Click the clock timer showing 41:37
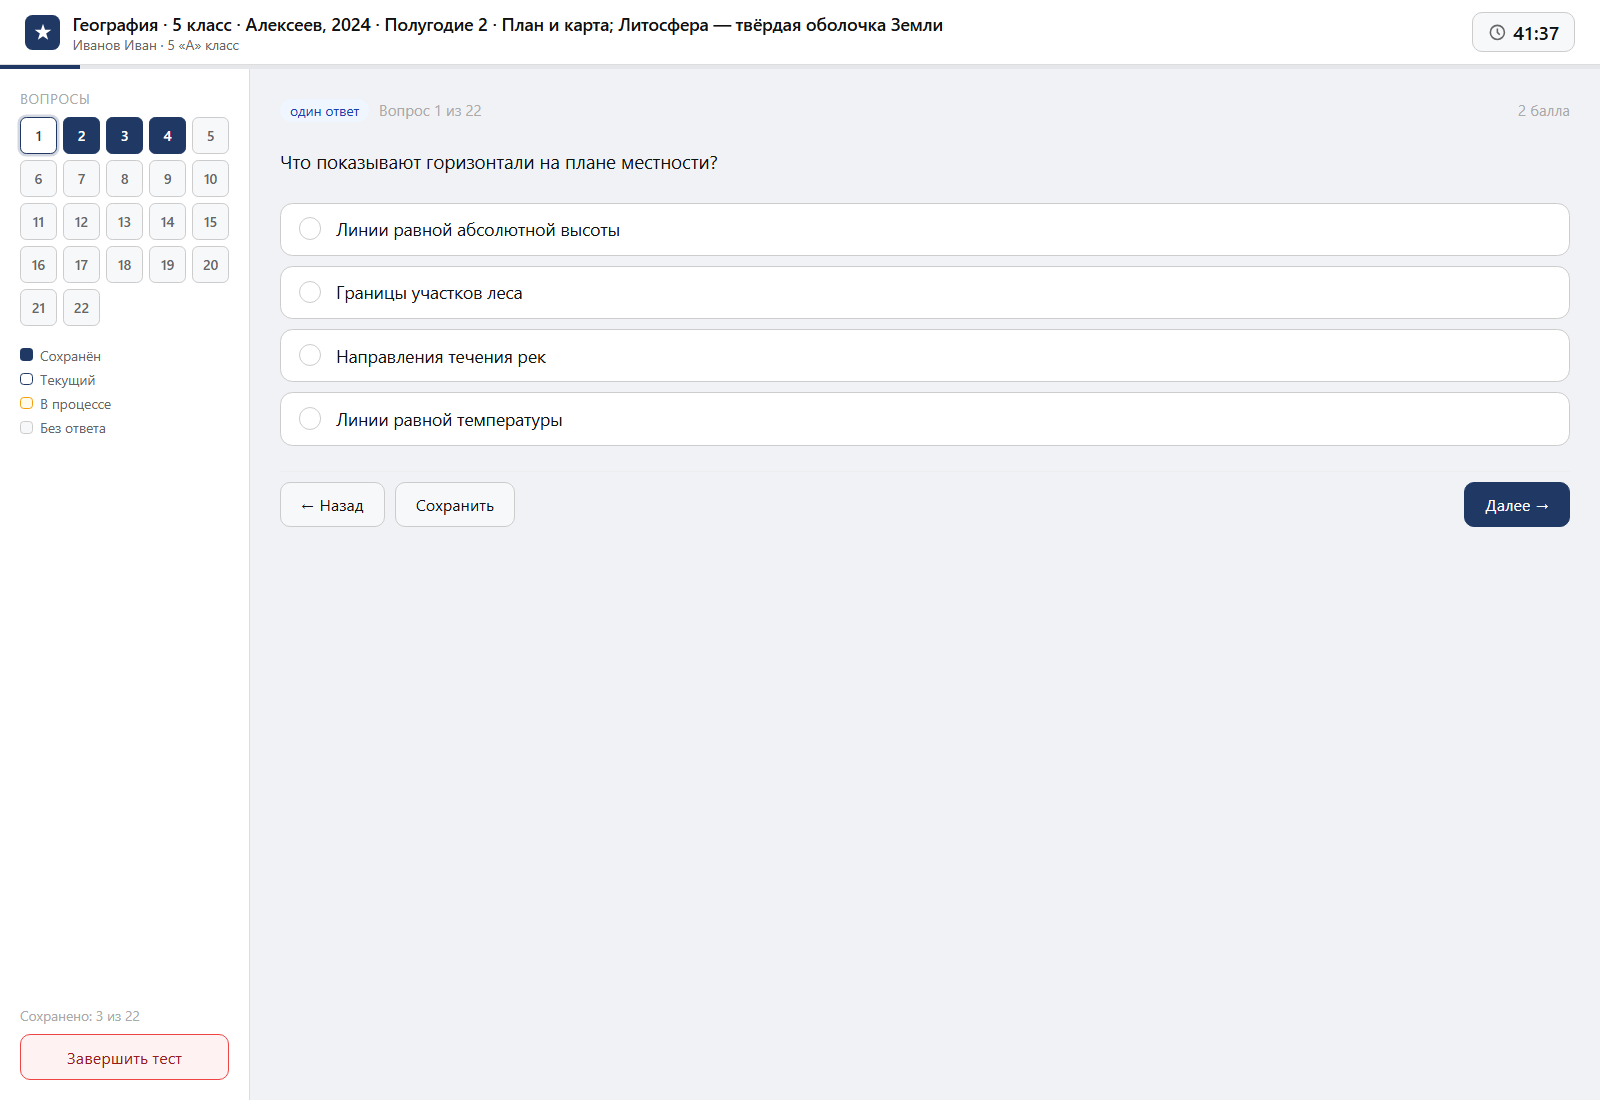Screen dimensions: 1600x1100 (1523, 33)
